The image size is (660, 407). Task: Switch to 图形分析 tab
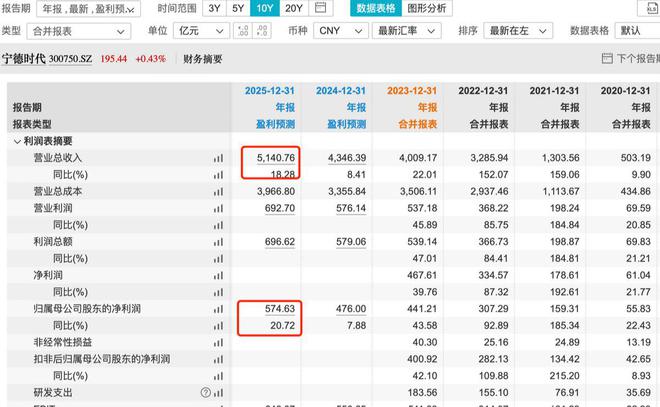click(x=427, y=8)
